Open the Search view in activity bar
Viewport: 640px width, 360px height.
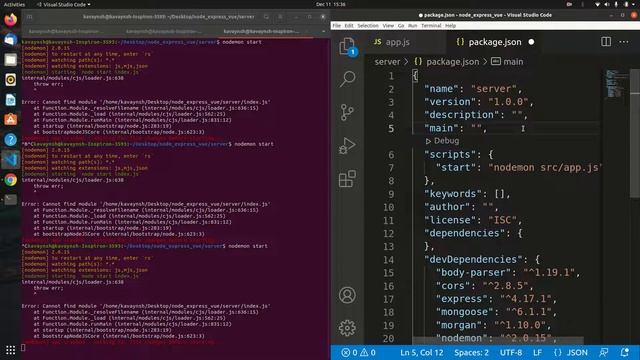click(347, 79)
